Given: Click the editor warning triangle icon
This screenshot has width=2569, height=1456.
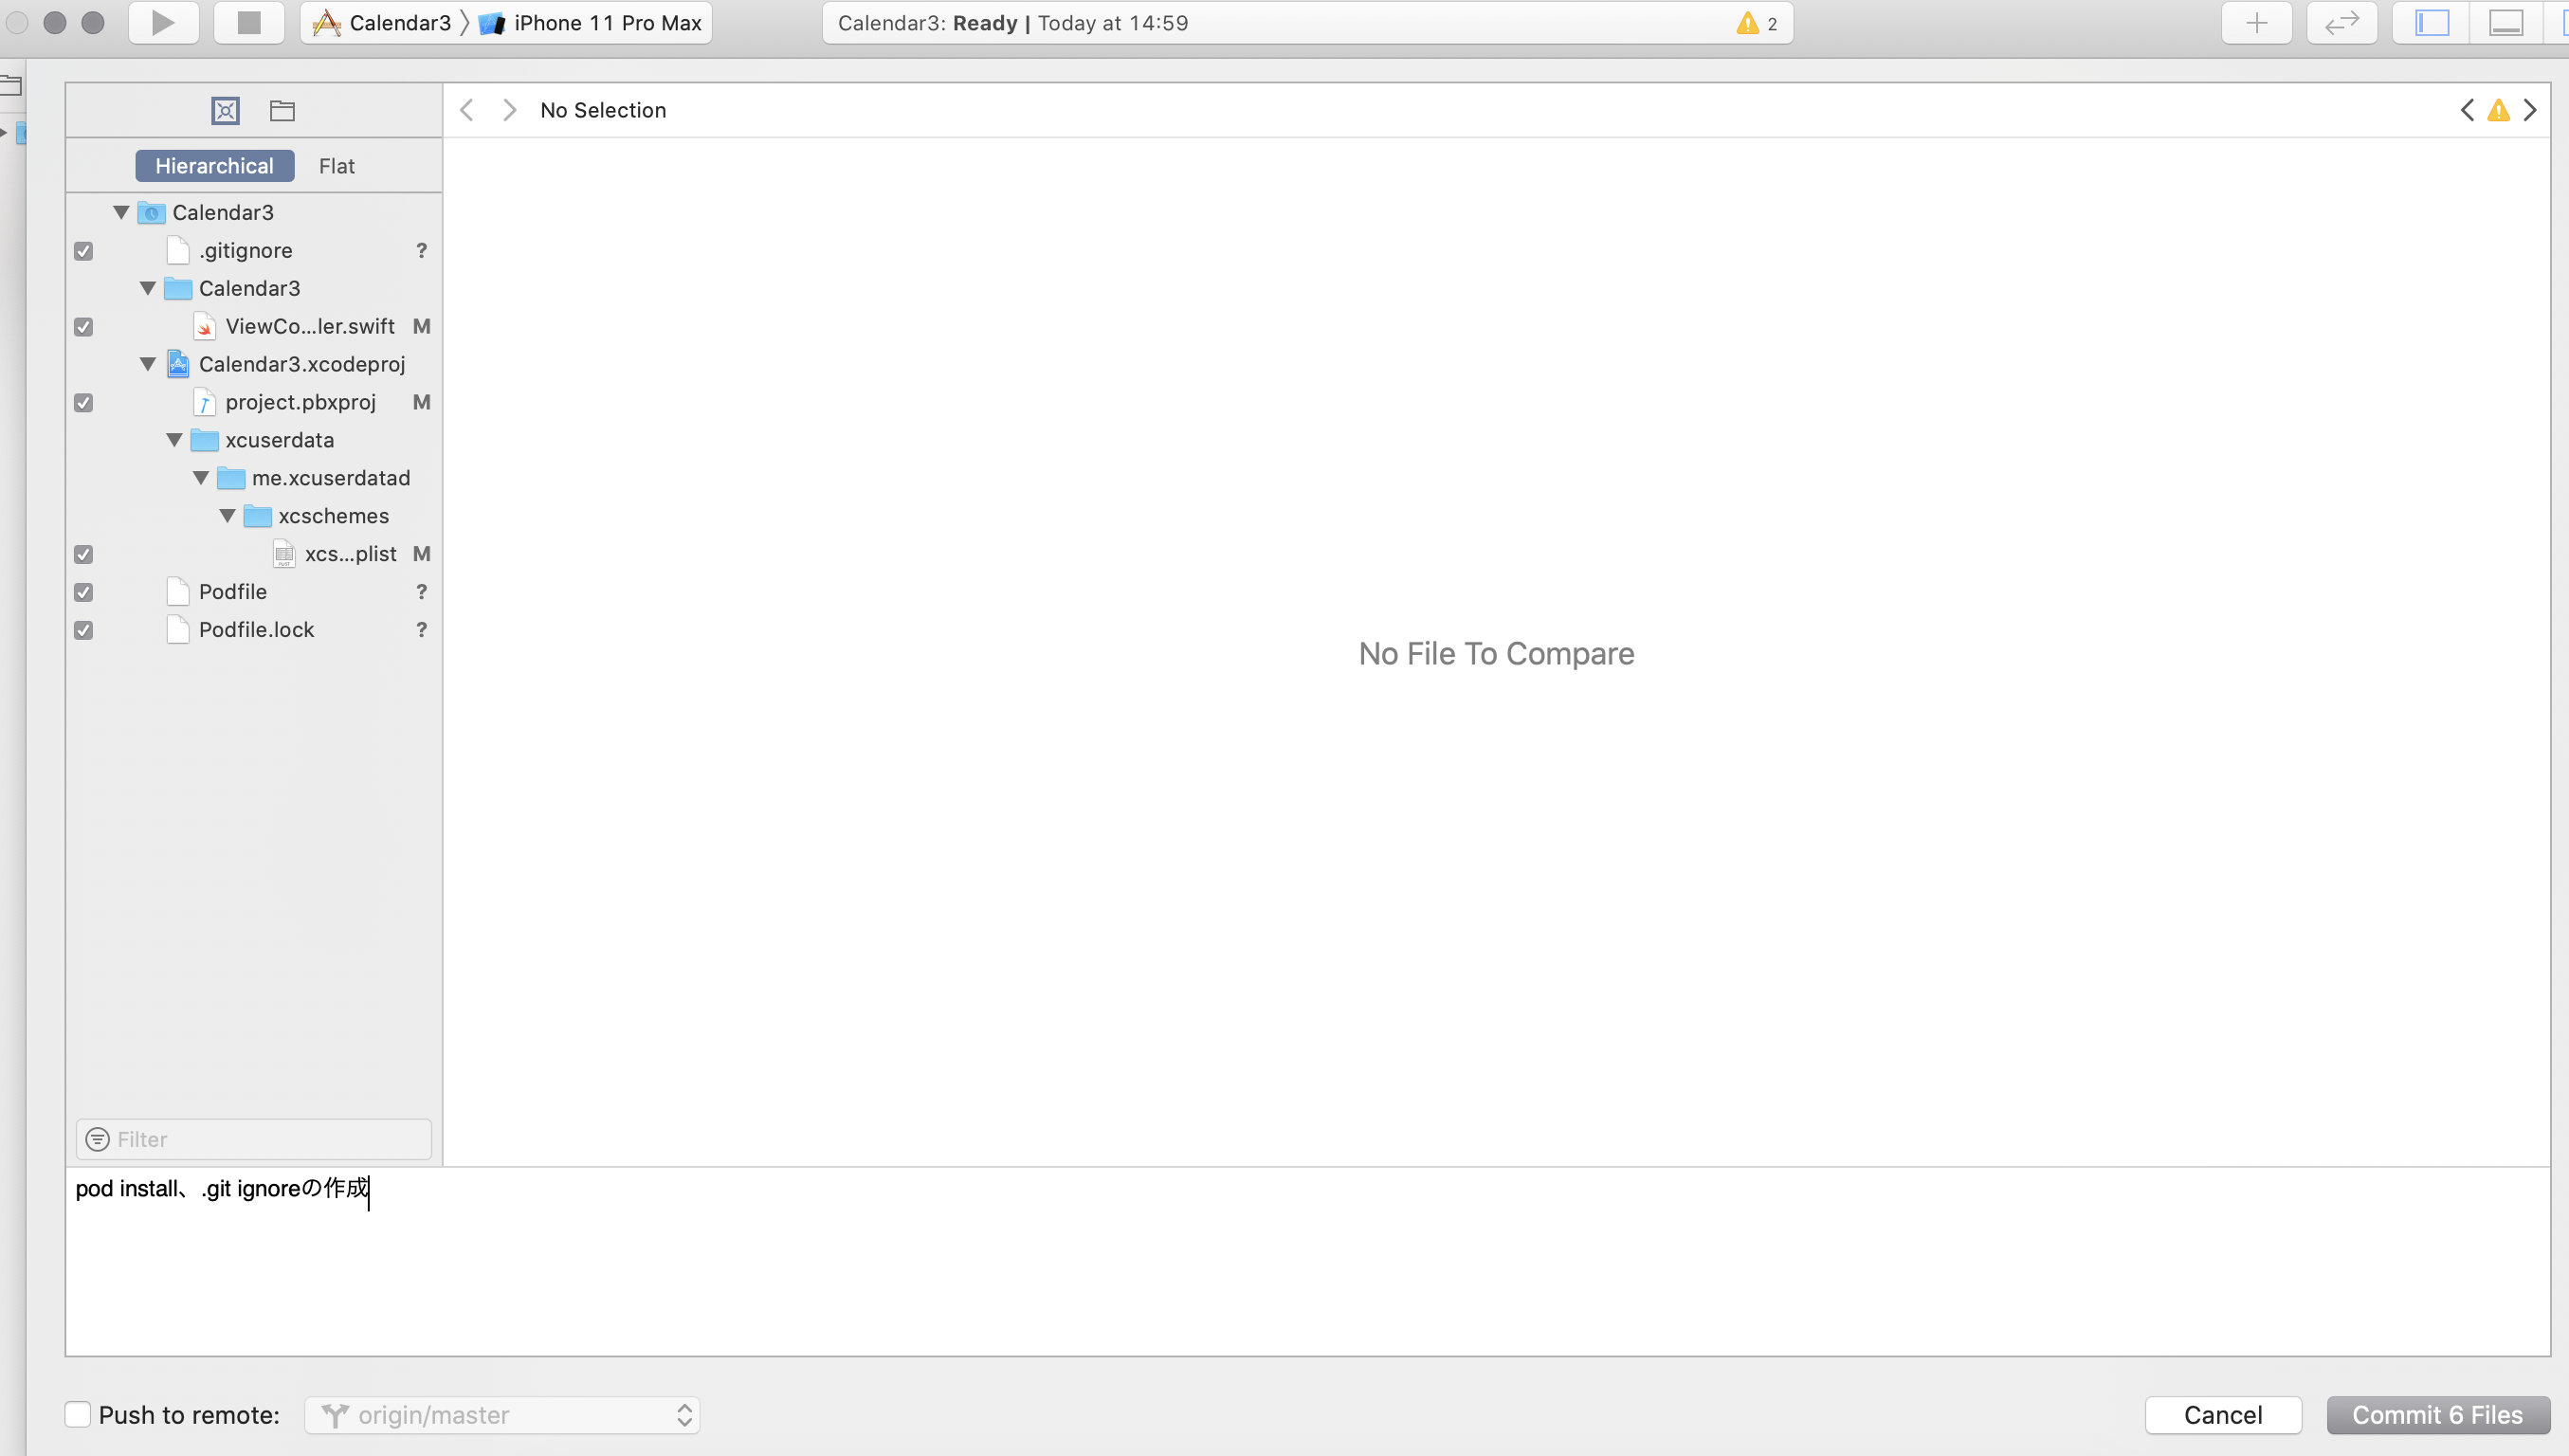Looking at the screenshot, I should tap(2499, 110).
